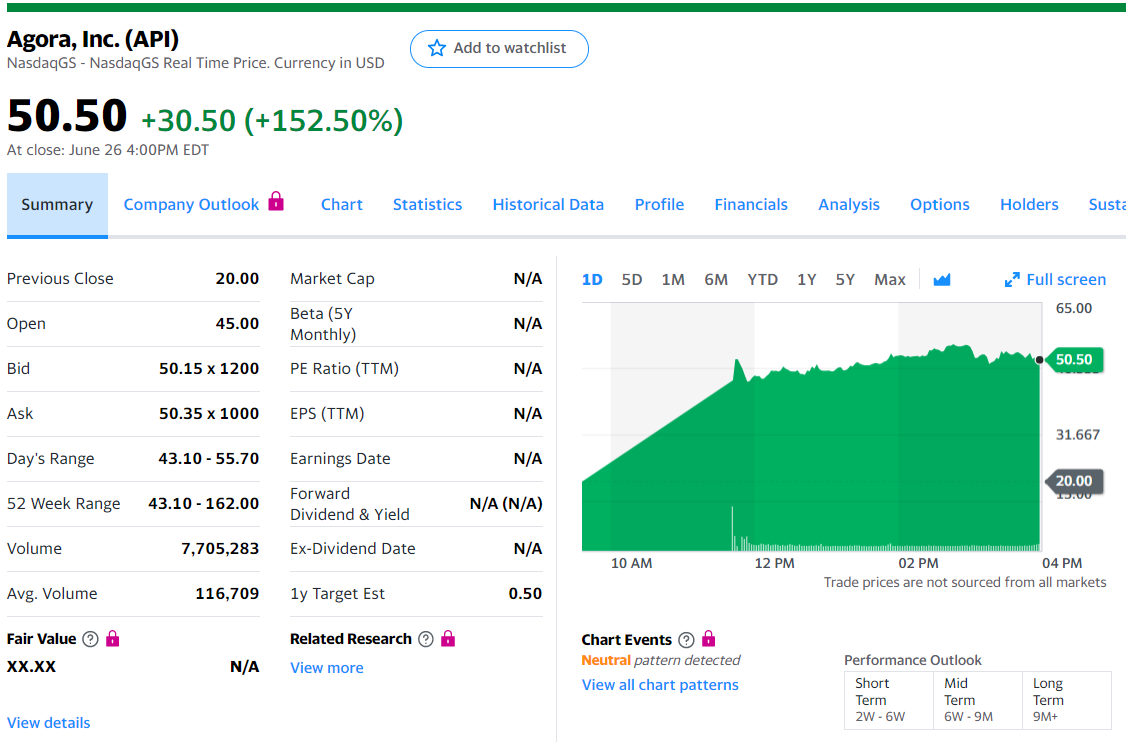Select the 5D chart range
Screen dimensions: 1126x745
click(632, 279)
